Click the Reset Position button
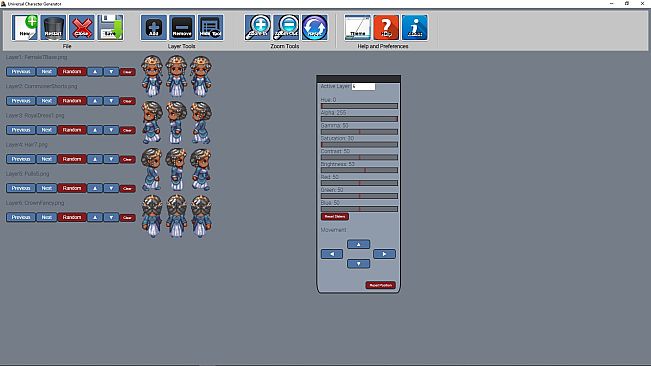This screenshot has height=366, width=651. point(380,285)
